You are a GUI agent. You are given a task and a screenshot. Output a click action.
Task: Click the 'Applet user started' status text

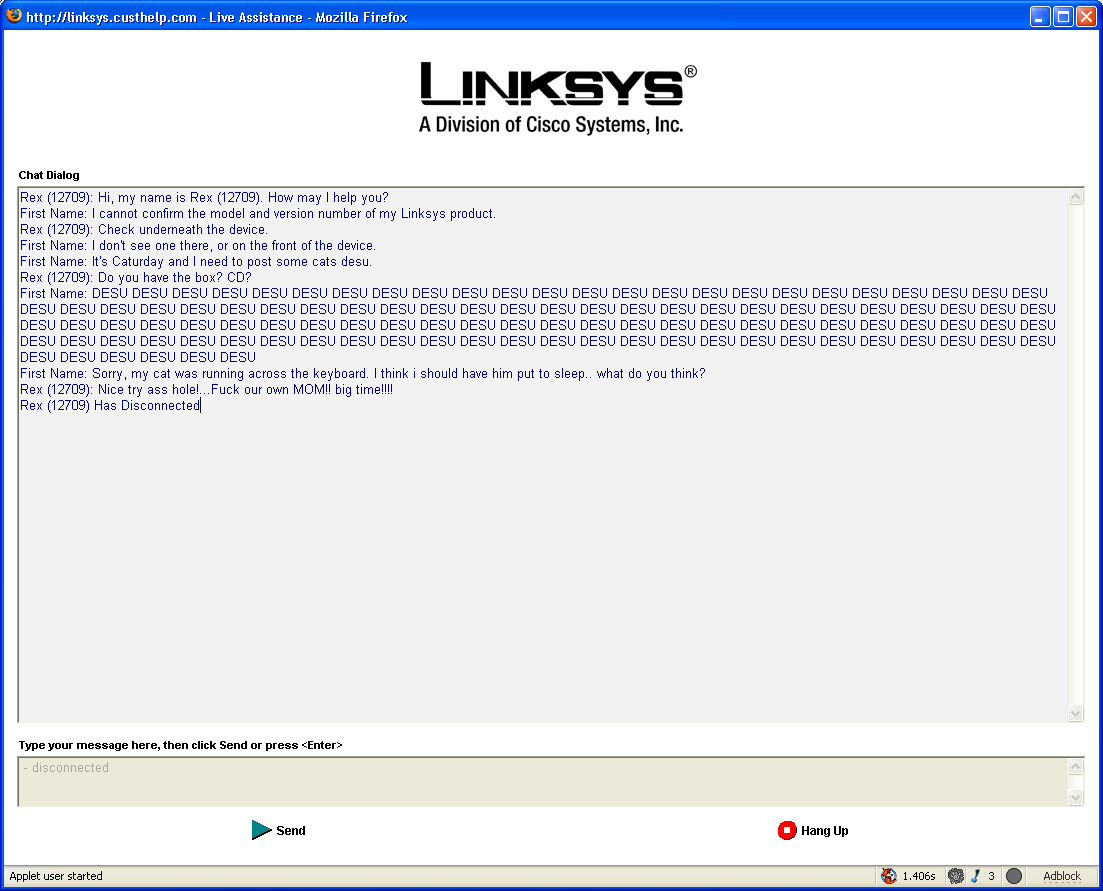coord(56,876)
